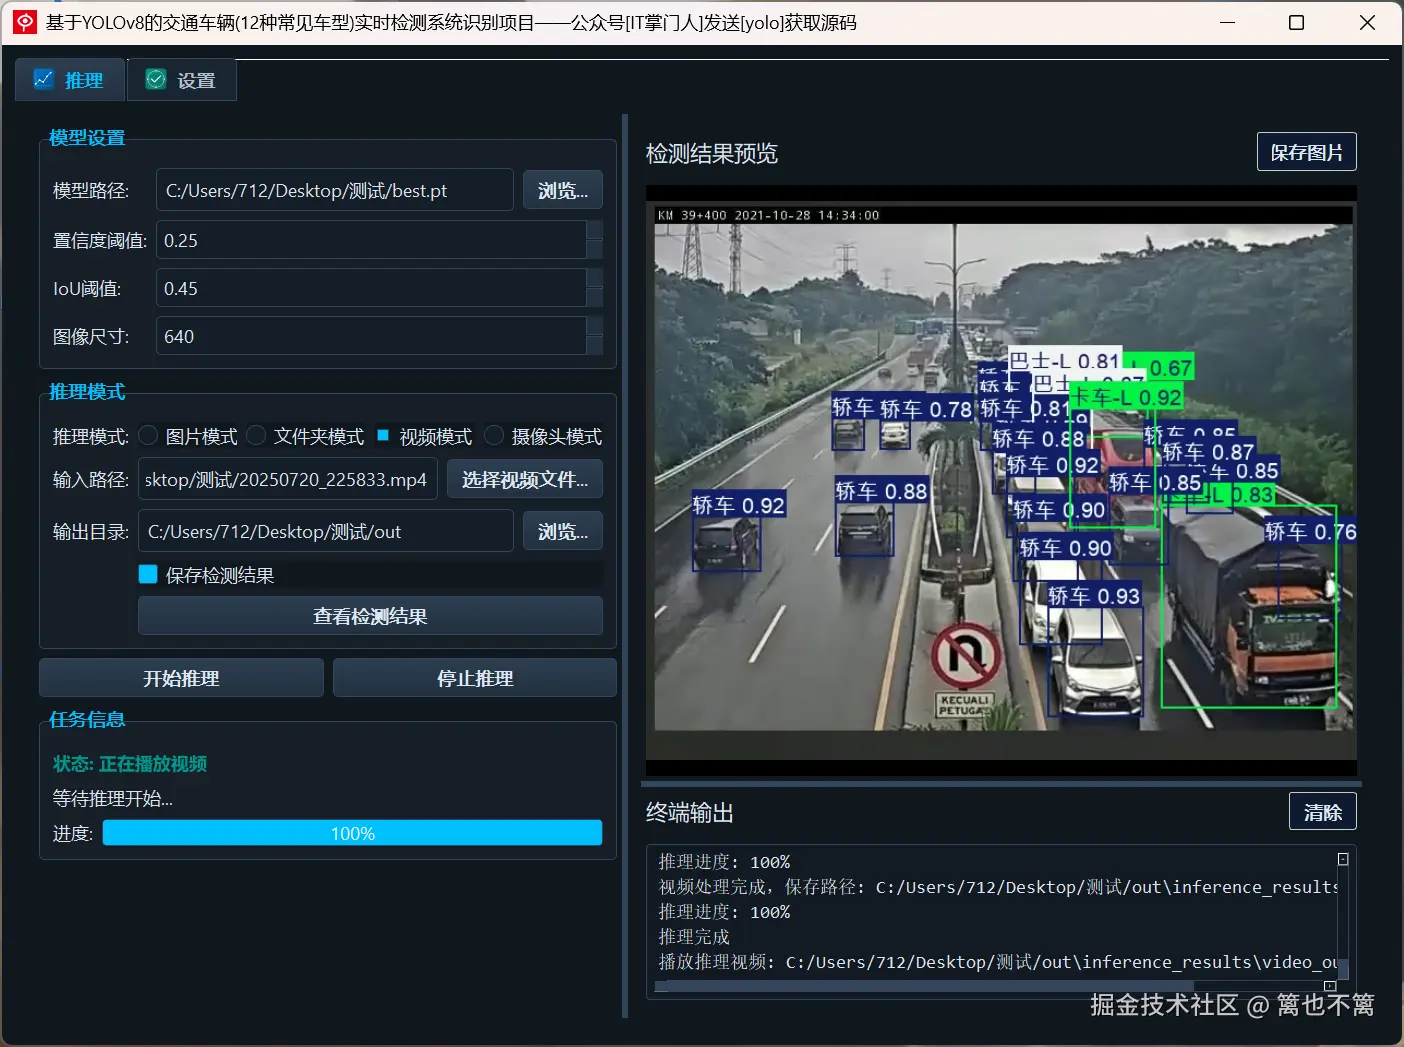Click the 播放推理视频 terminal line

click(998, 962)
